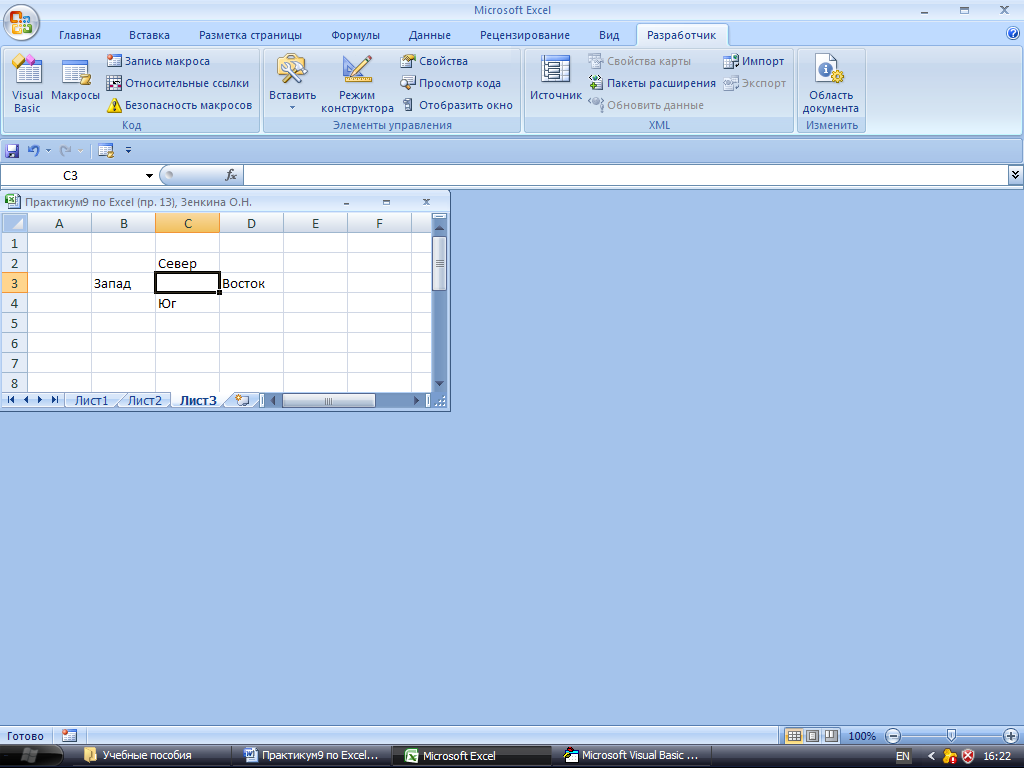The height and width of the screenshot is (768, 1024).
Task: Open the Рецензирование tab
Action: click(x=524, y=35)
